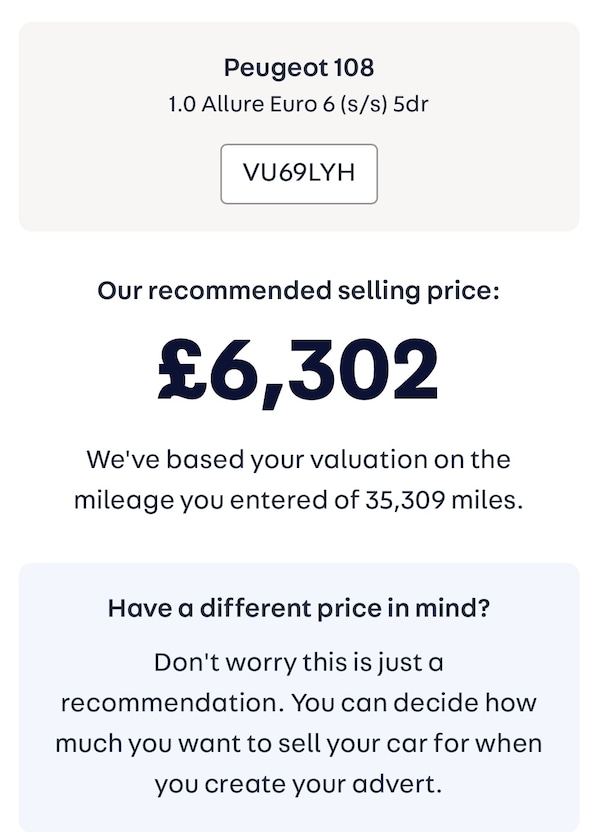The image size is (600, 832).
Task: Click the '5dr' door count text
Action: click(411, 103)
